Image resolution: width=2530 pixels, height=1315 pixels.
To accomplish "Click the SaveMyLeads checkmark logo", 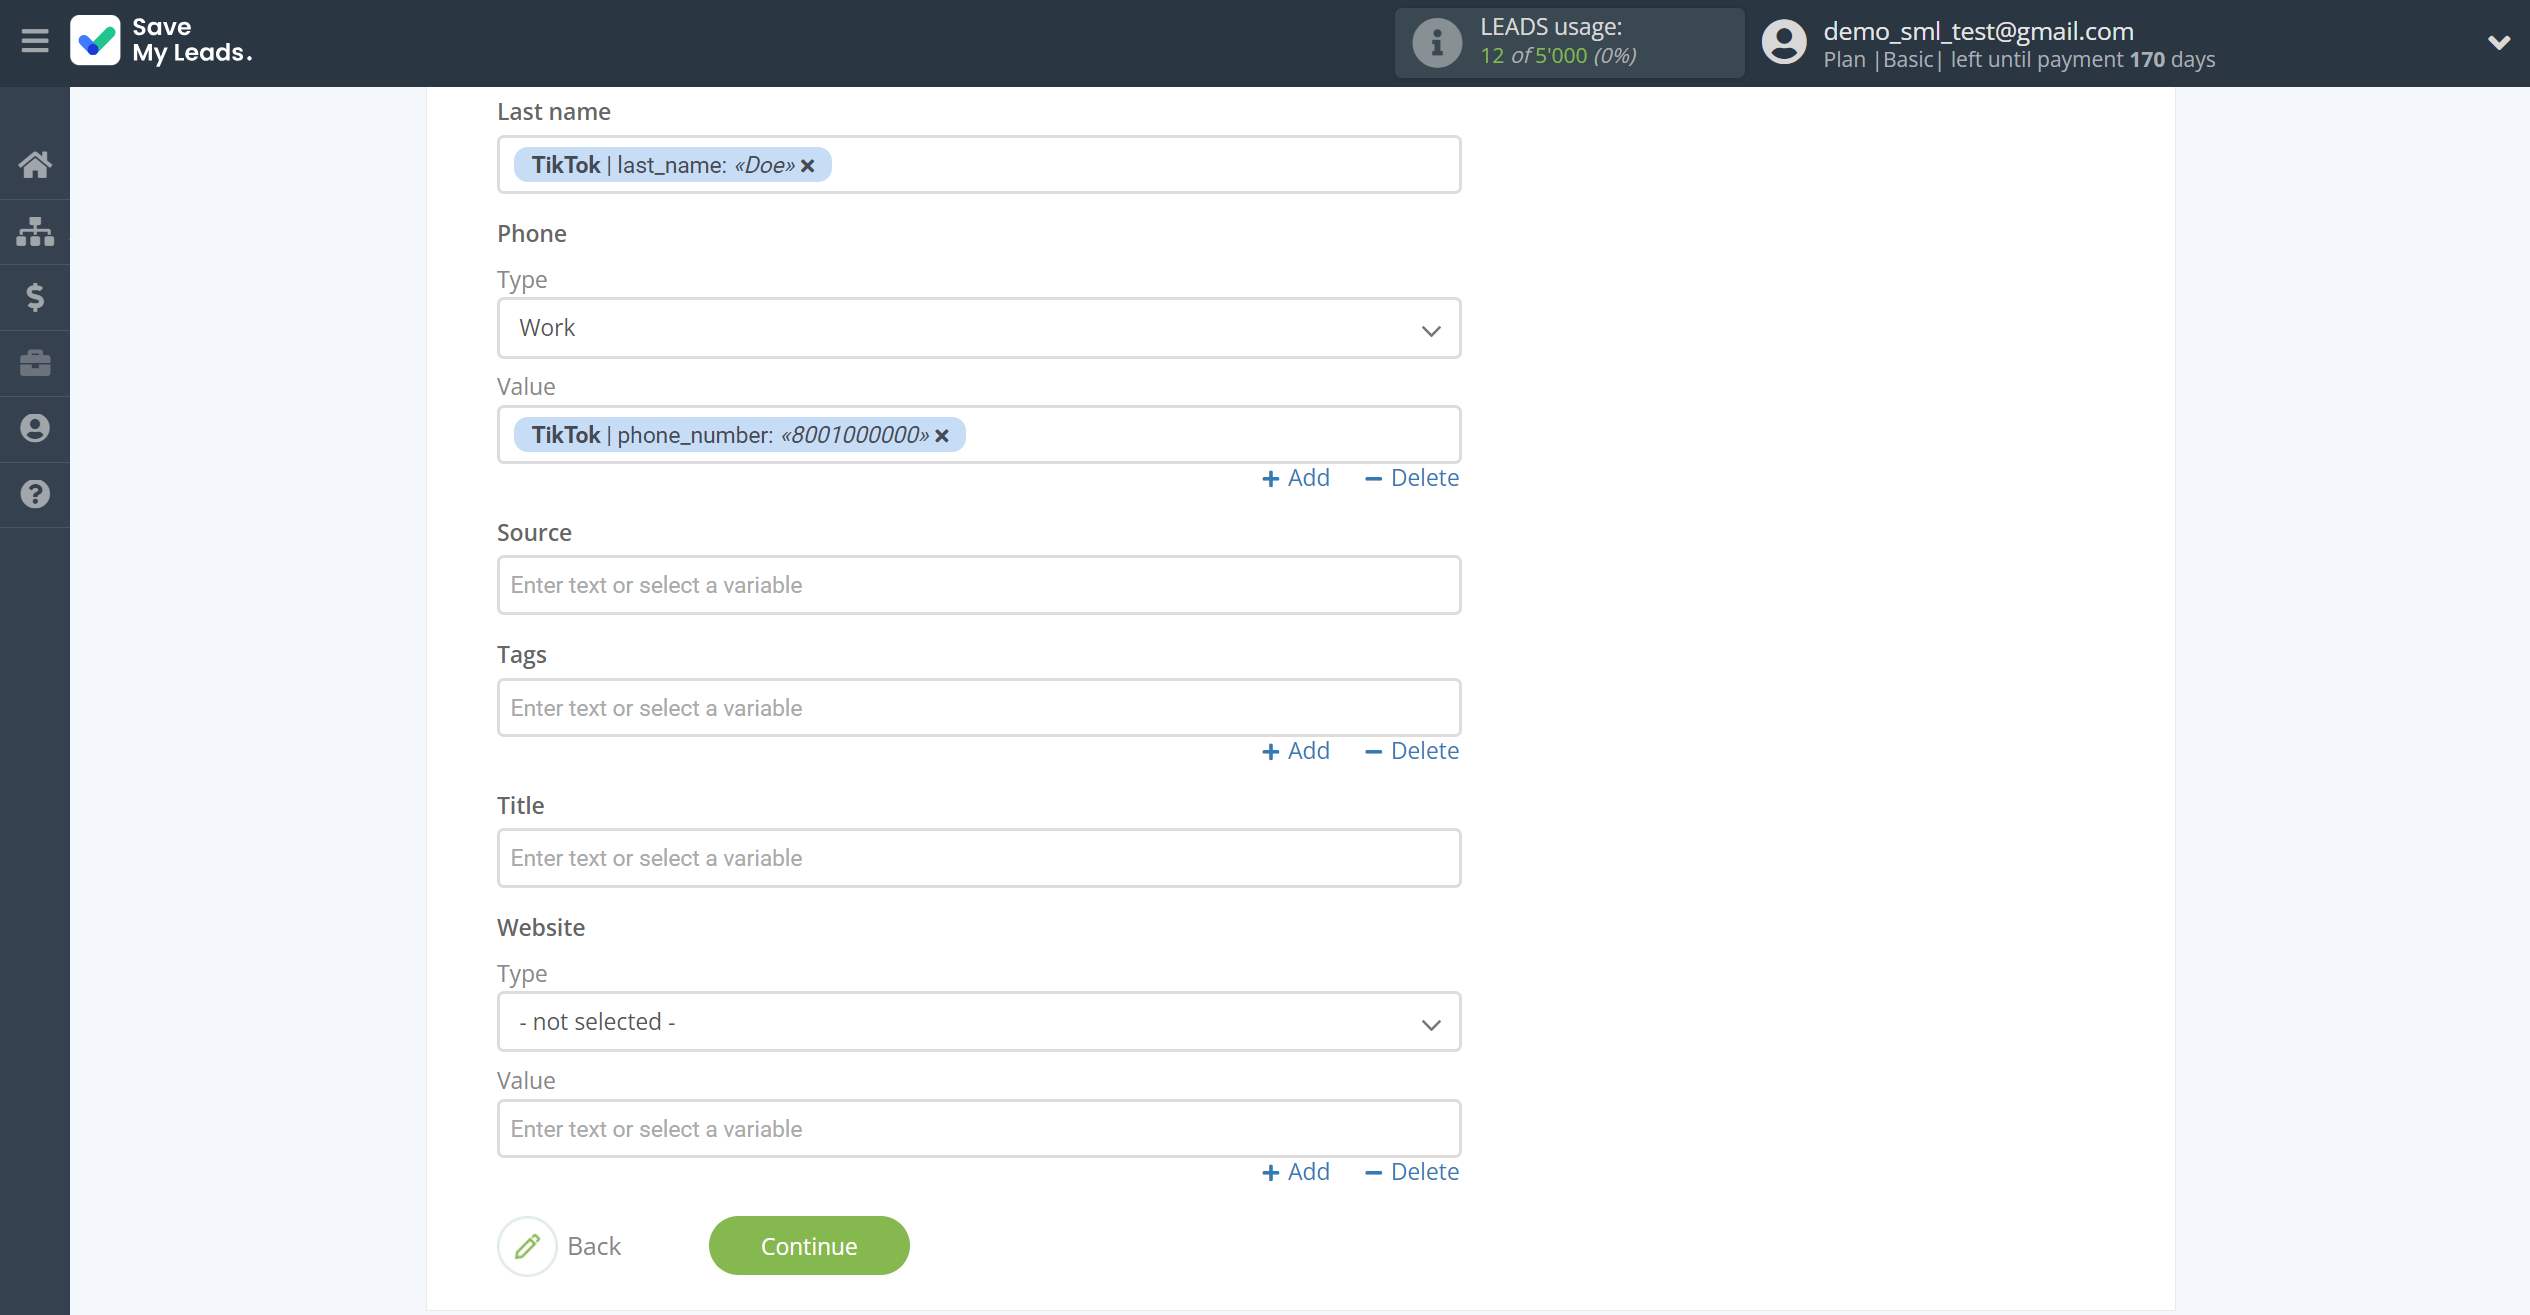I will (96, 41).
